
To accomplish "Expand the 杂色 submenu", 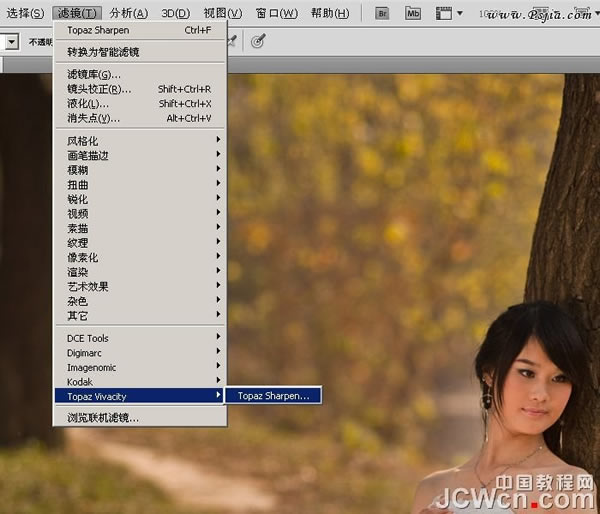I will (139, 300).
